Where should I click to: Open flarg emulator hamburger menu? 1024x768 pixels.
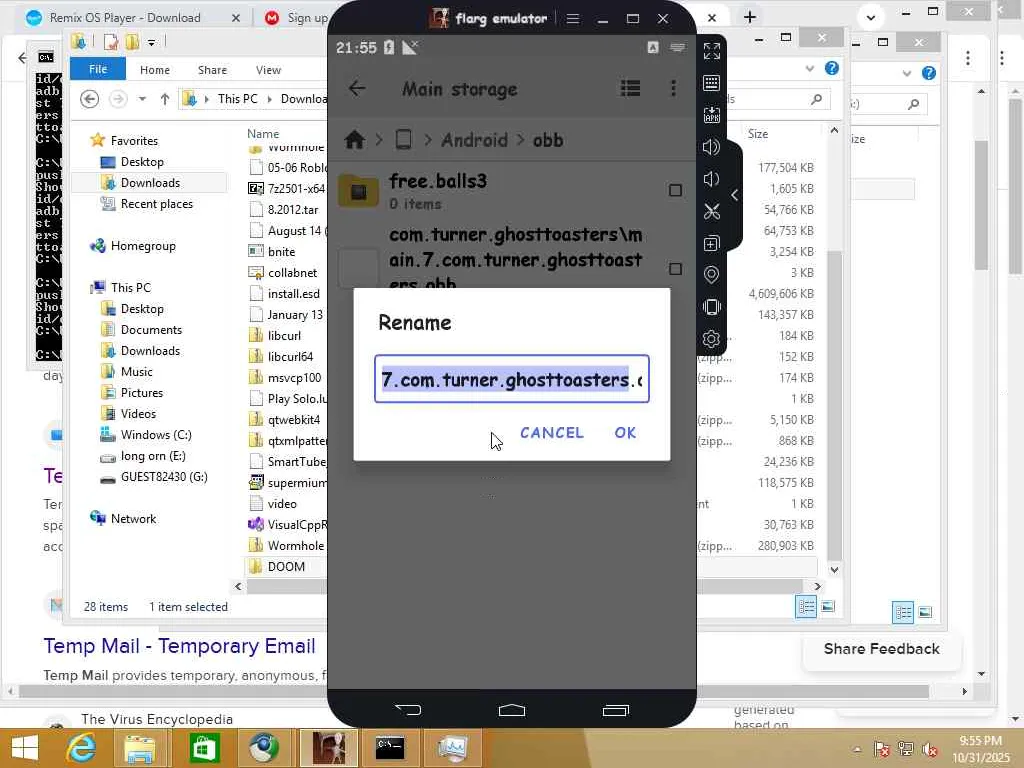[573, 18]
